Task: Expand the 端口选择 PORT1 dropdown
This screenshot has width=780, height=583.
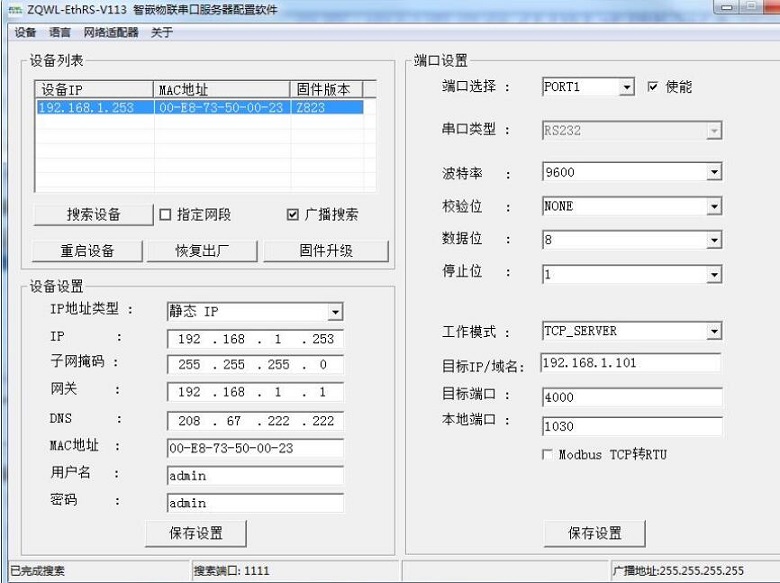Action: (x=627, y=88)
